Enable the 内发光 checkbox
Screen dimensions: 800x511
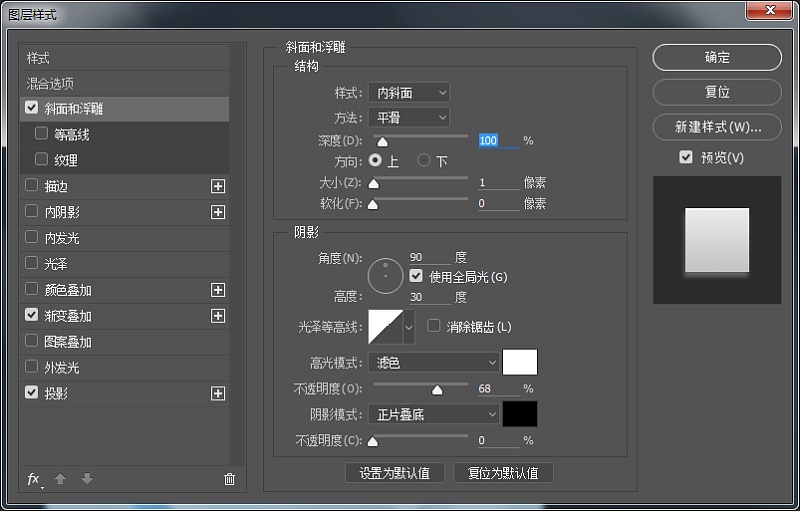[x=32, y=237]
